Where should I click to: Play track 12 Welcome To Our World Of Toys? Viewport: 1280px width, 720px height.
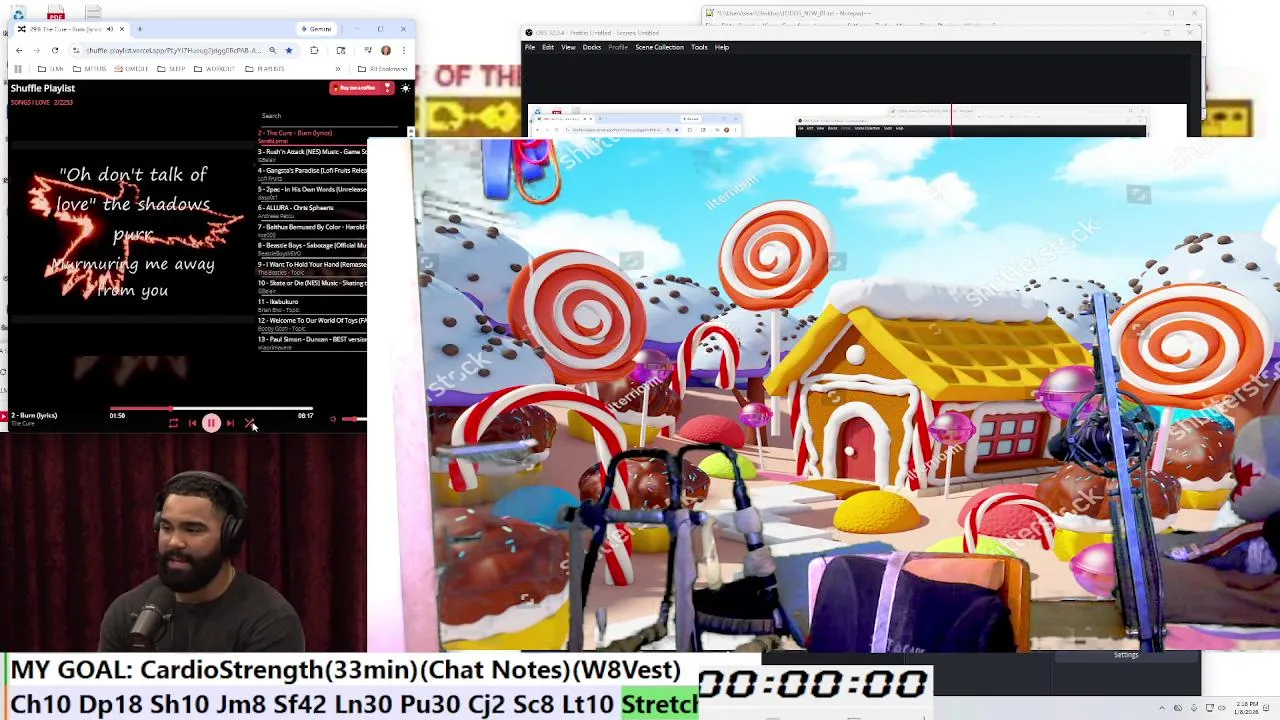(x=312, y=323)
